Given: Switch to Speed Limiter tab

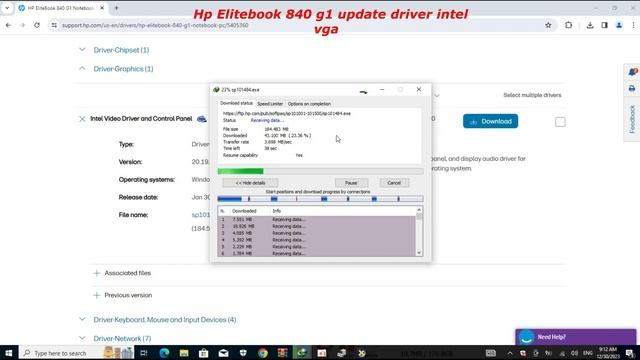Looking at the screenshot, I should [x=270, y=104].
